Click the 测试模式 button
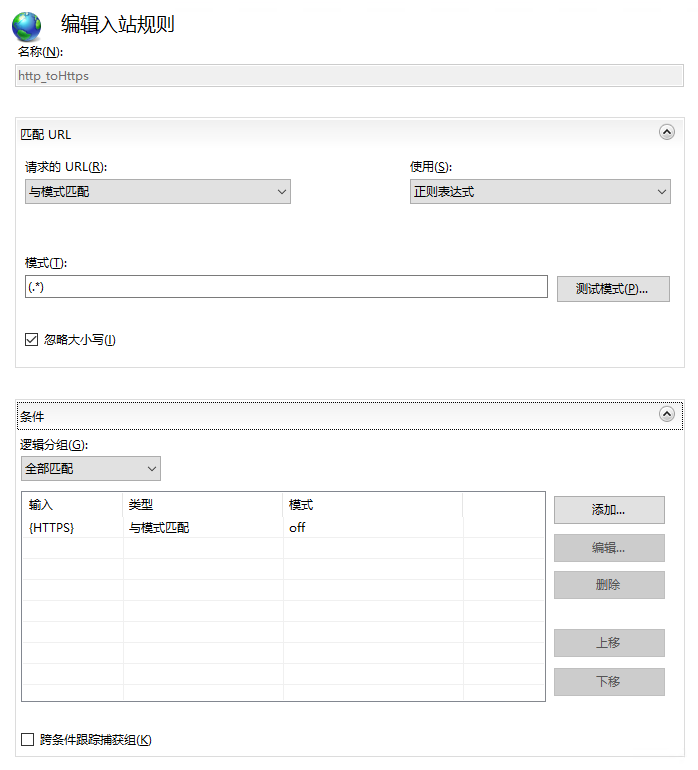 613,289
